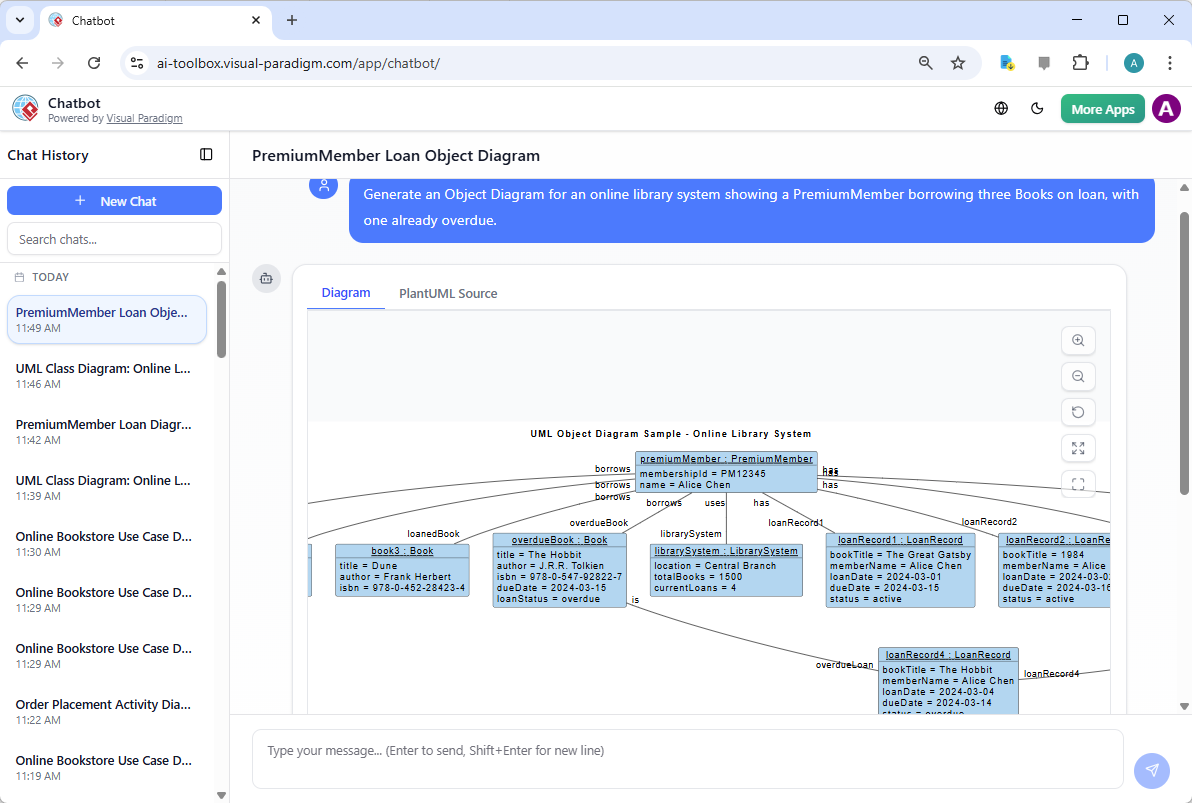The height and width of the screenshot is (803, 1192).
Task: Switch to the PlantUML Source tab
Action: click(x=448, y=293)
